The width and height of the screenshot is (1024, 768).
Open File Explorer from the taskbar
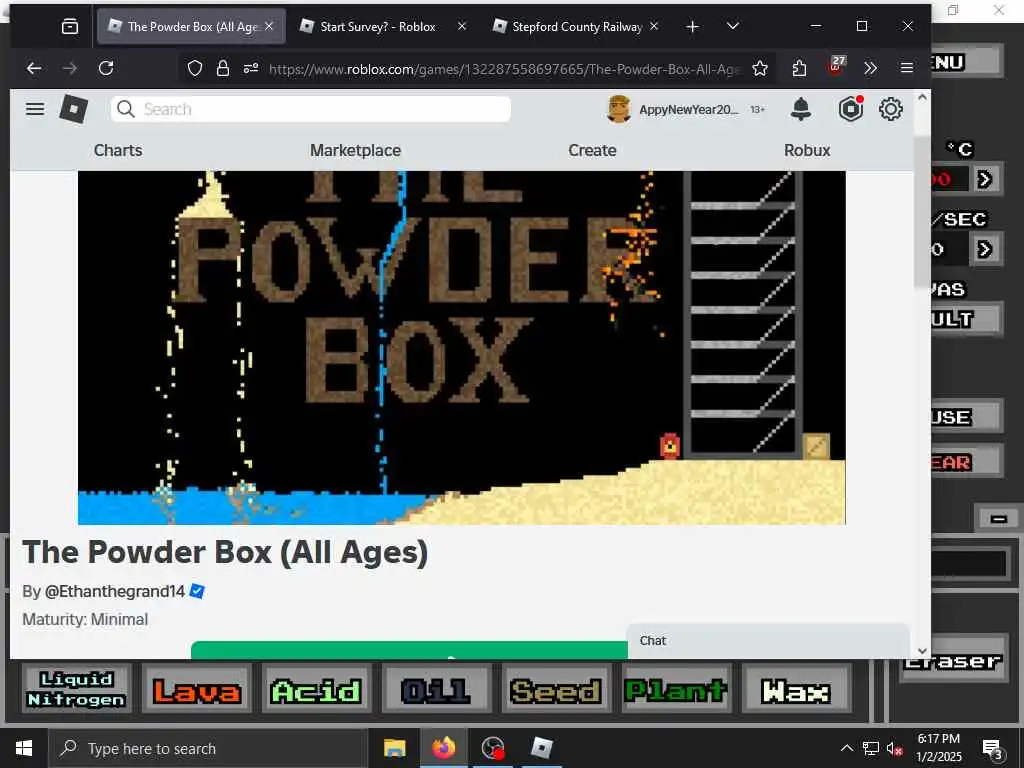point(394,748)
